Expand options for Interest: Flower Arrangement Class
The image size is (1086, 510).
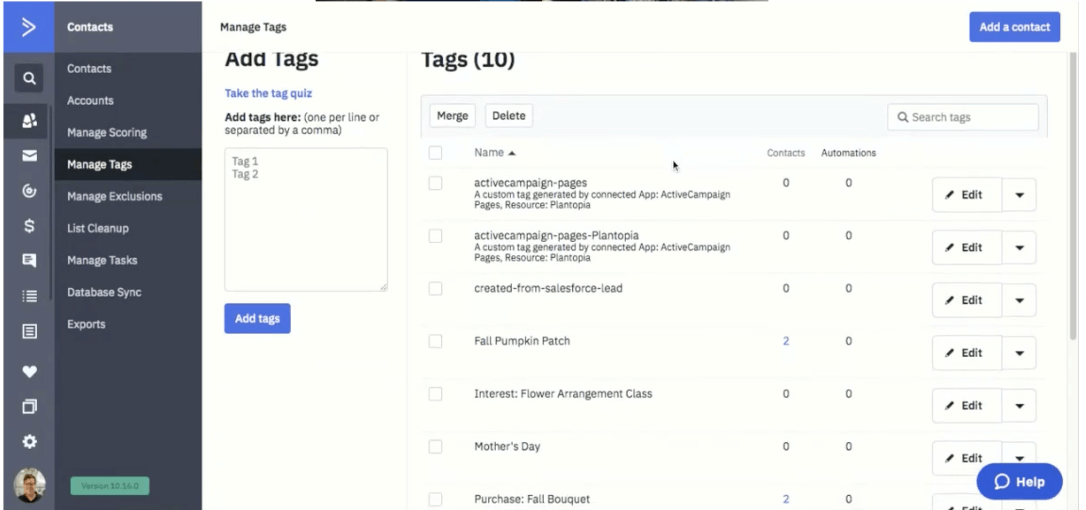1019,406
